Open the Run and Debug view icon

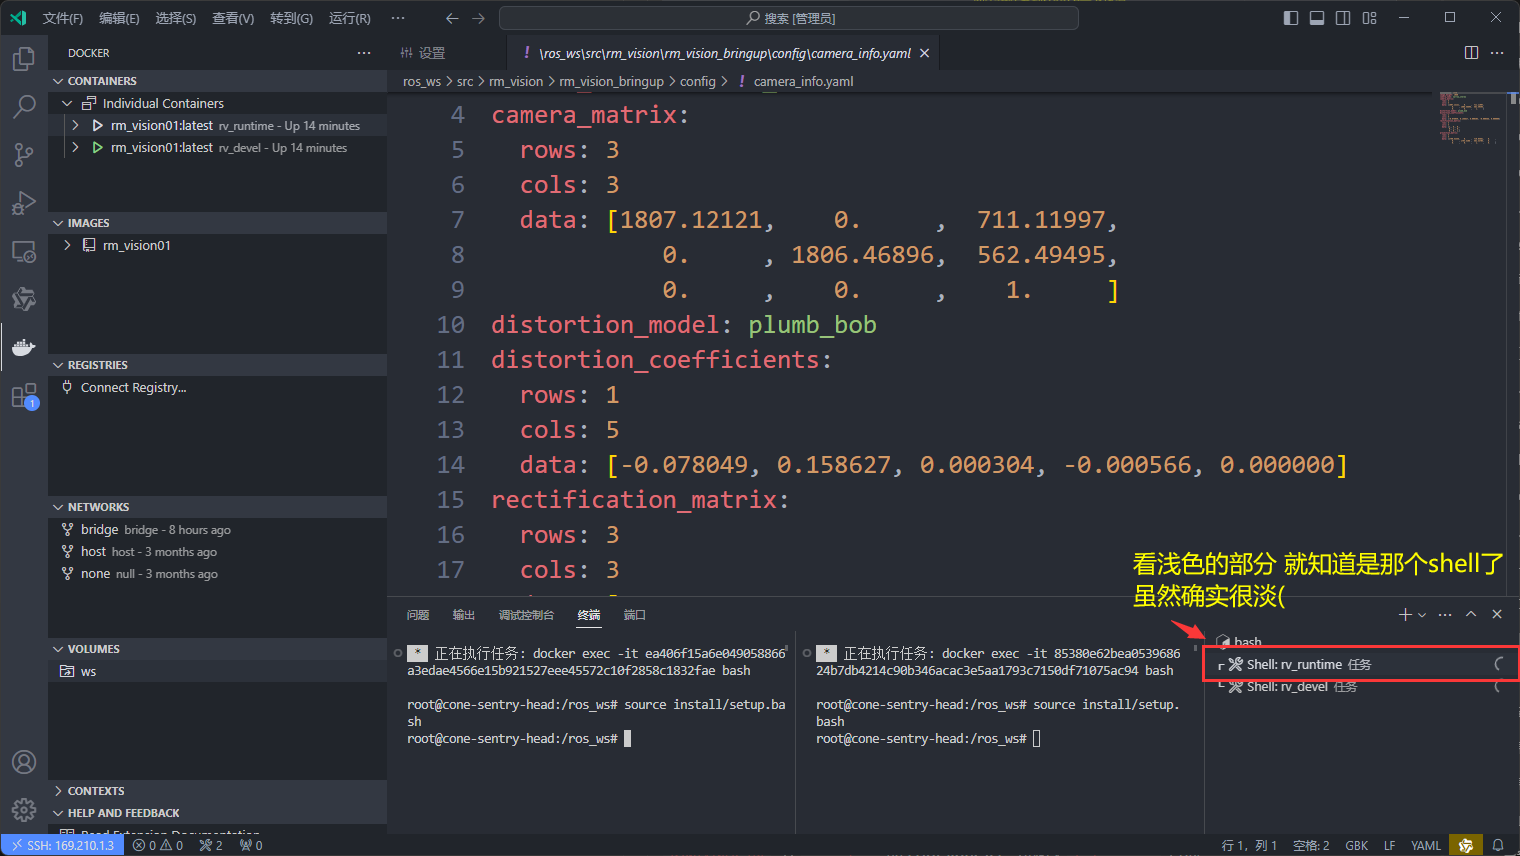click(24, 202)
